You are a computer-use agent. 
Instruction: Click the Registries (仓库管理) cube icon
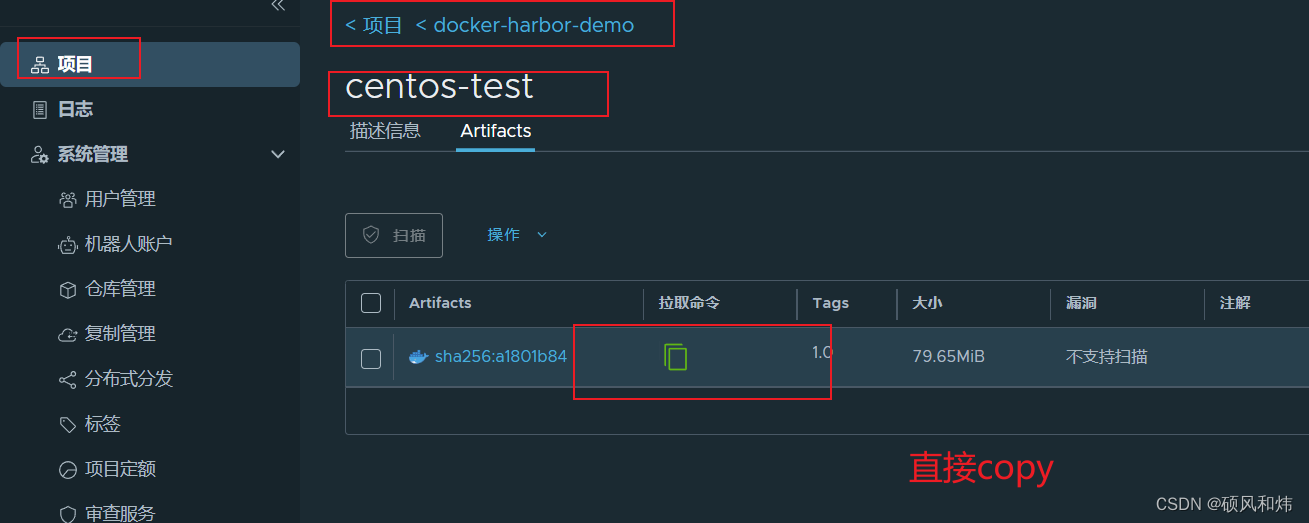[68, 290]
